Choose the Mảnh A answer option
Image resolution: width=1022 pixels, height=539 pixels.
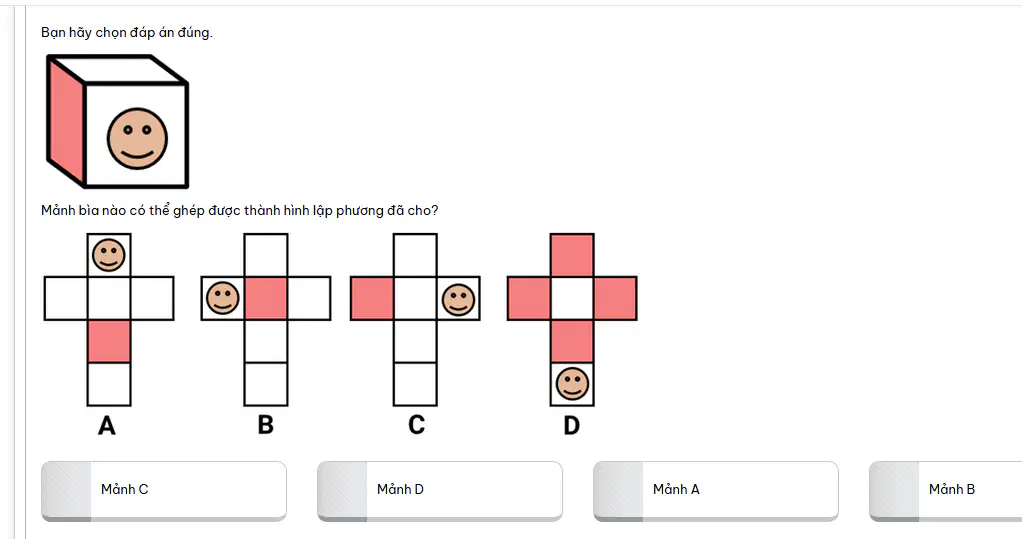pos(716,491)
